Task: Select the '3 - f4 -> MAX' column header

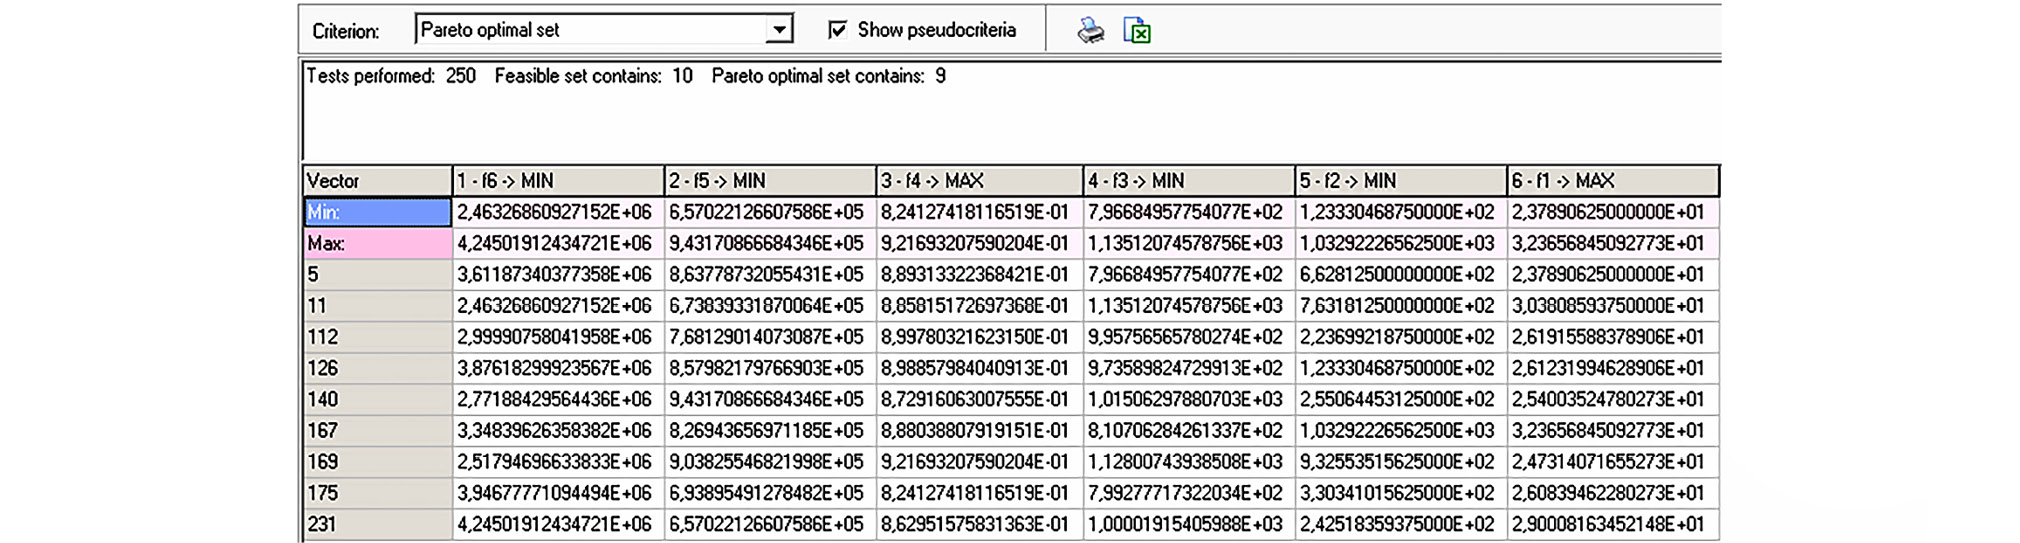Action: [x=979, y=181]
